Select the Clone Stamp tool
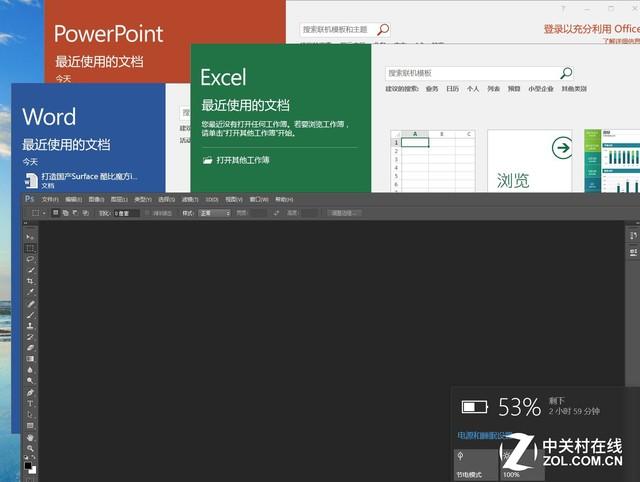Screen dimensions: 640x482 (30, 326)
